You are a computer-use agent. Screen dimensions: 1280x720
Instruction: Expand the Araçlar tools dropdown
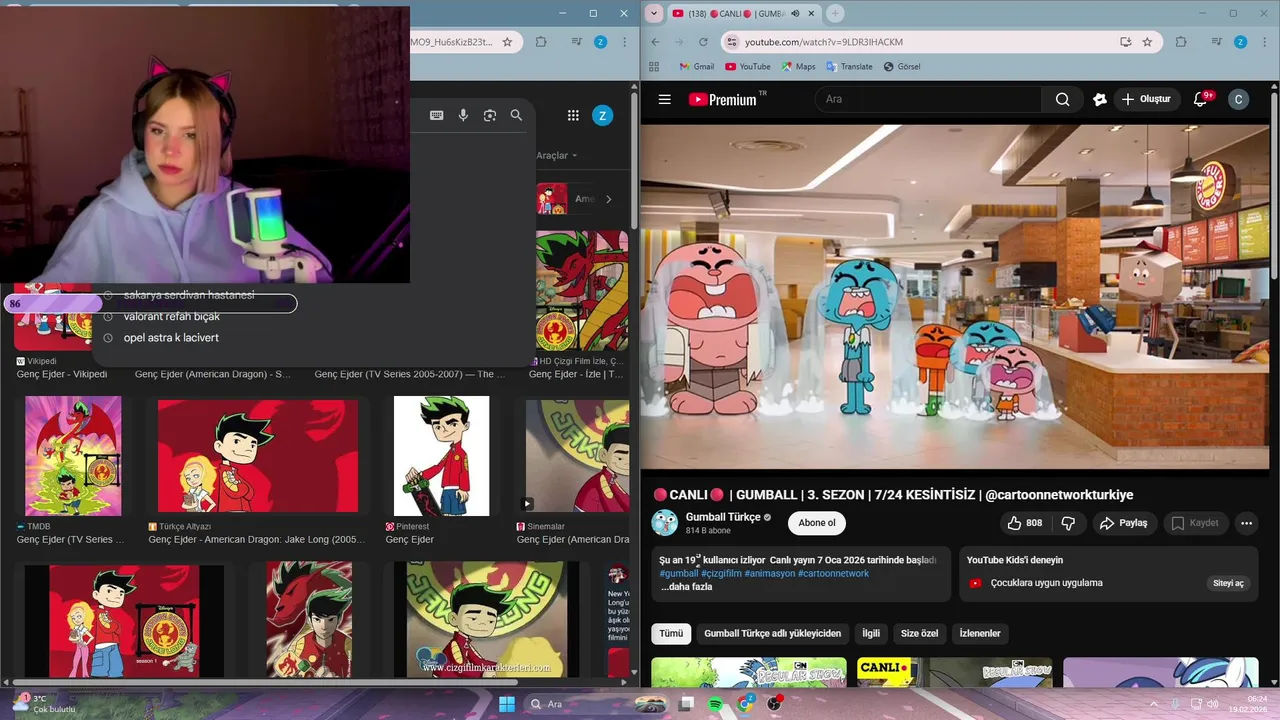(557, 155)
